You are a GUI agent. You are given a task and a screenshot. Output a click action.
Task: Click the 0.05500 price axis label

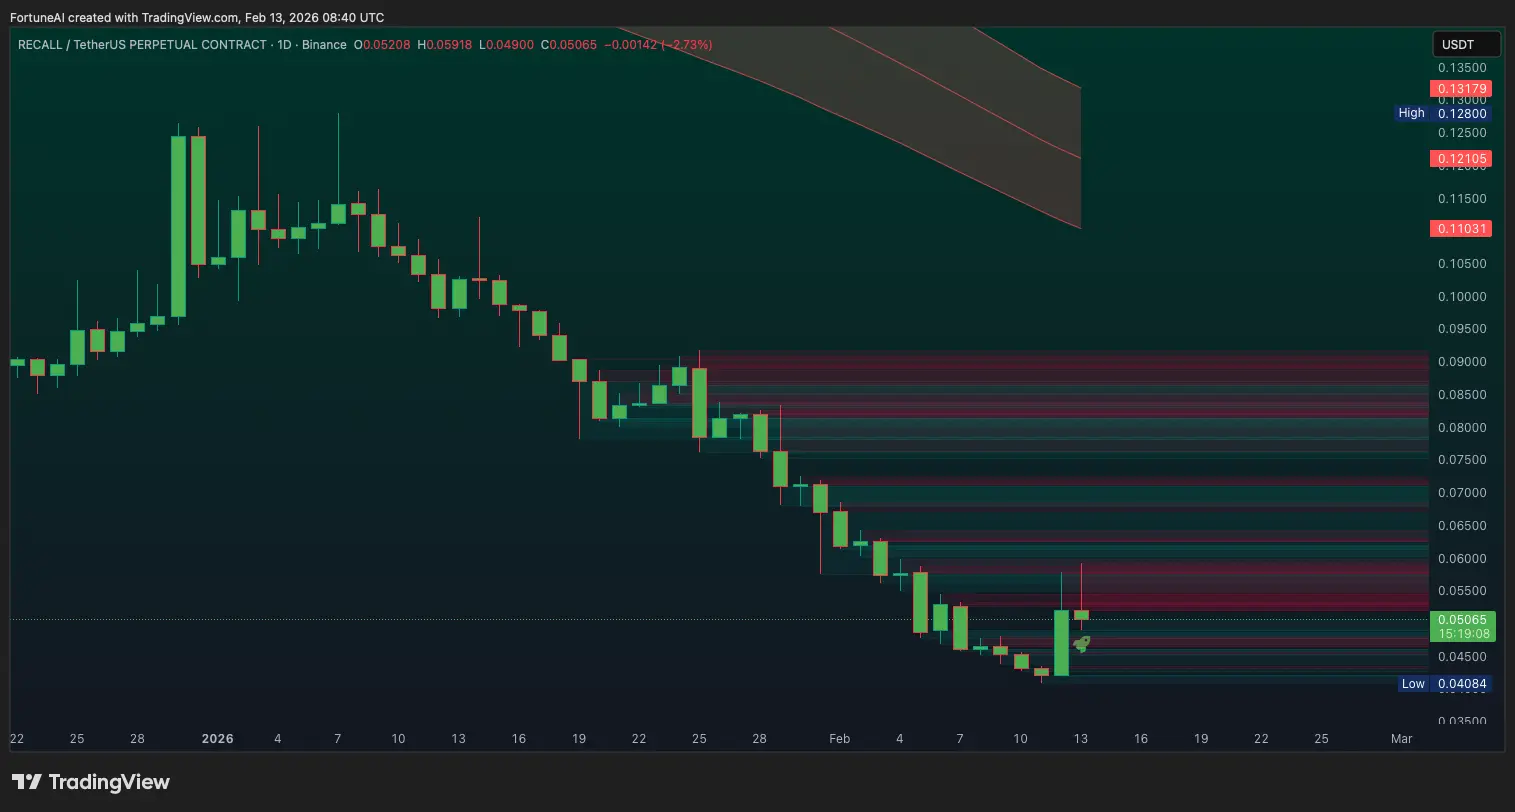click(1462, 591)
